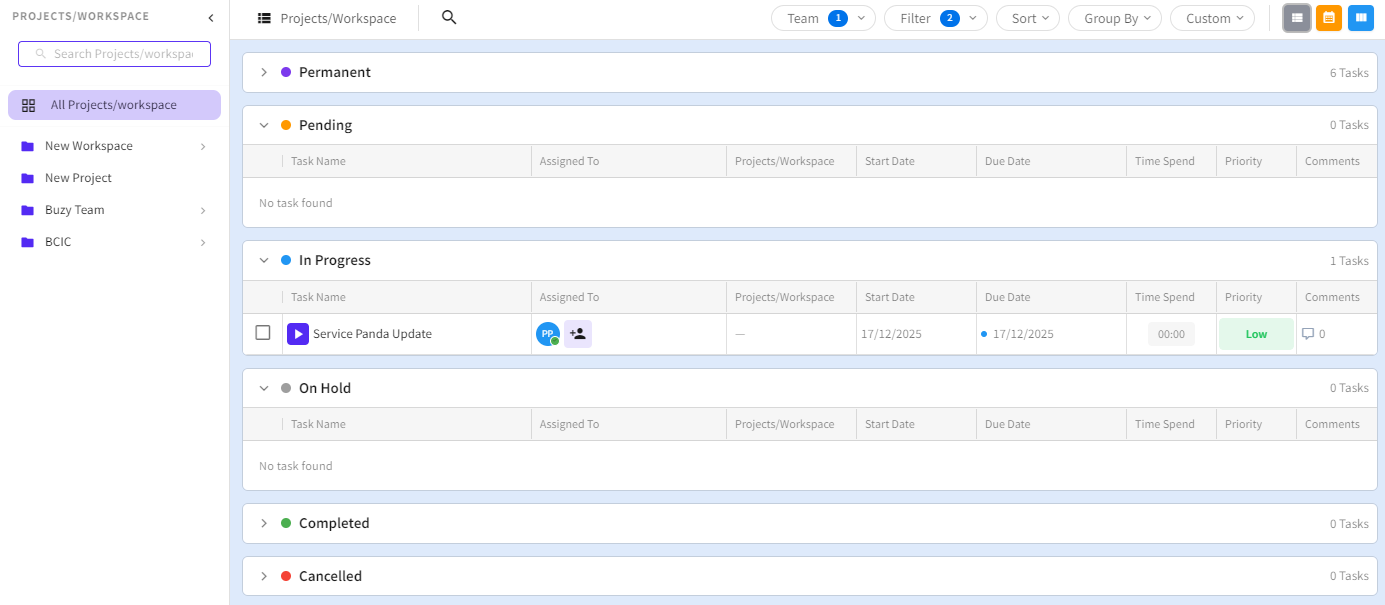Expand BCIC sidebar chevron
This screenshot has width=1385, height=605.
click(203, 242)
